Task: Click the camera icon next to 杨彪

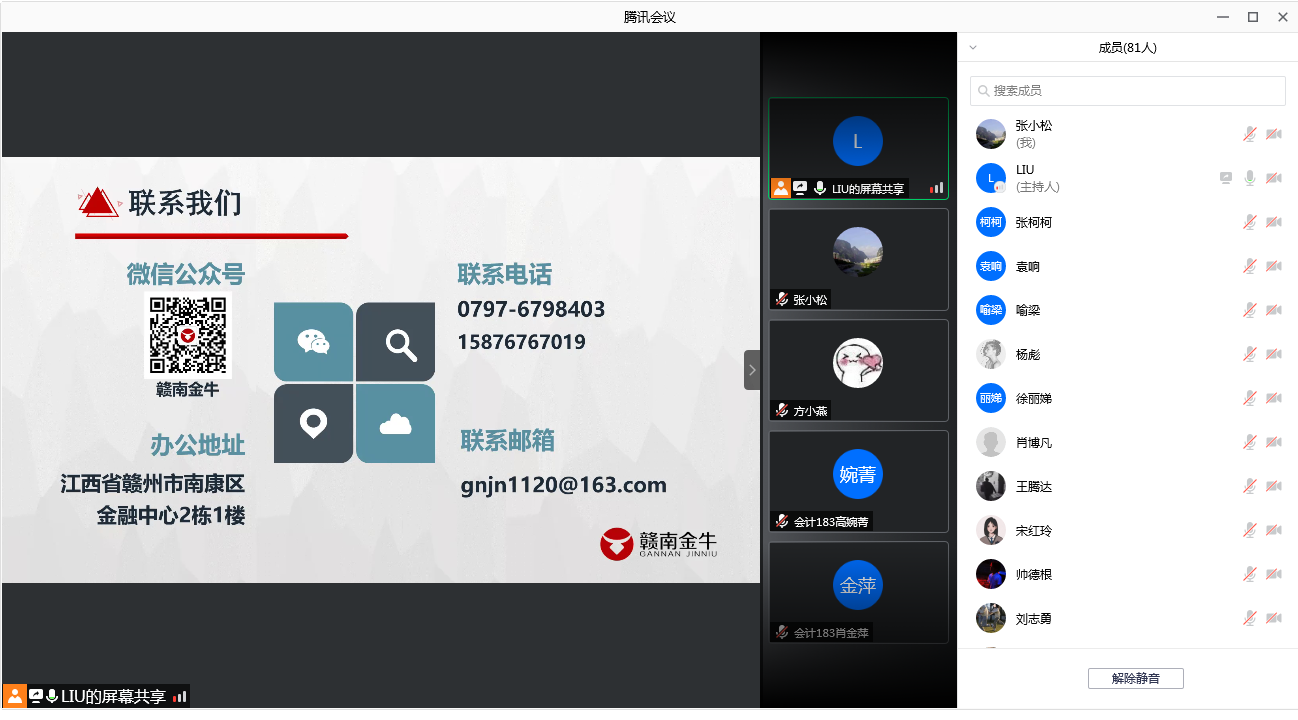Action: coord(1274,354)
